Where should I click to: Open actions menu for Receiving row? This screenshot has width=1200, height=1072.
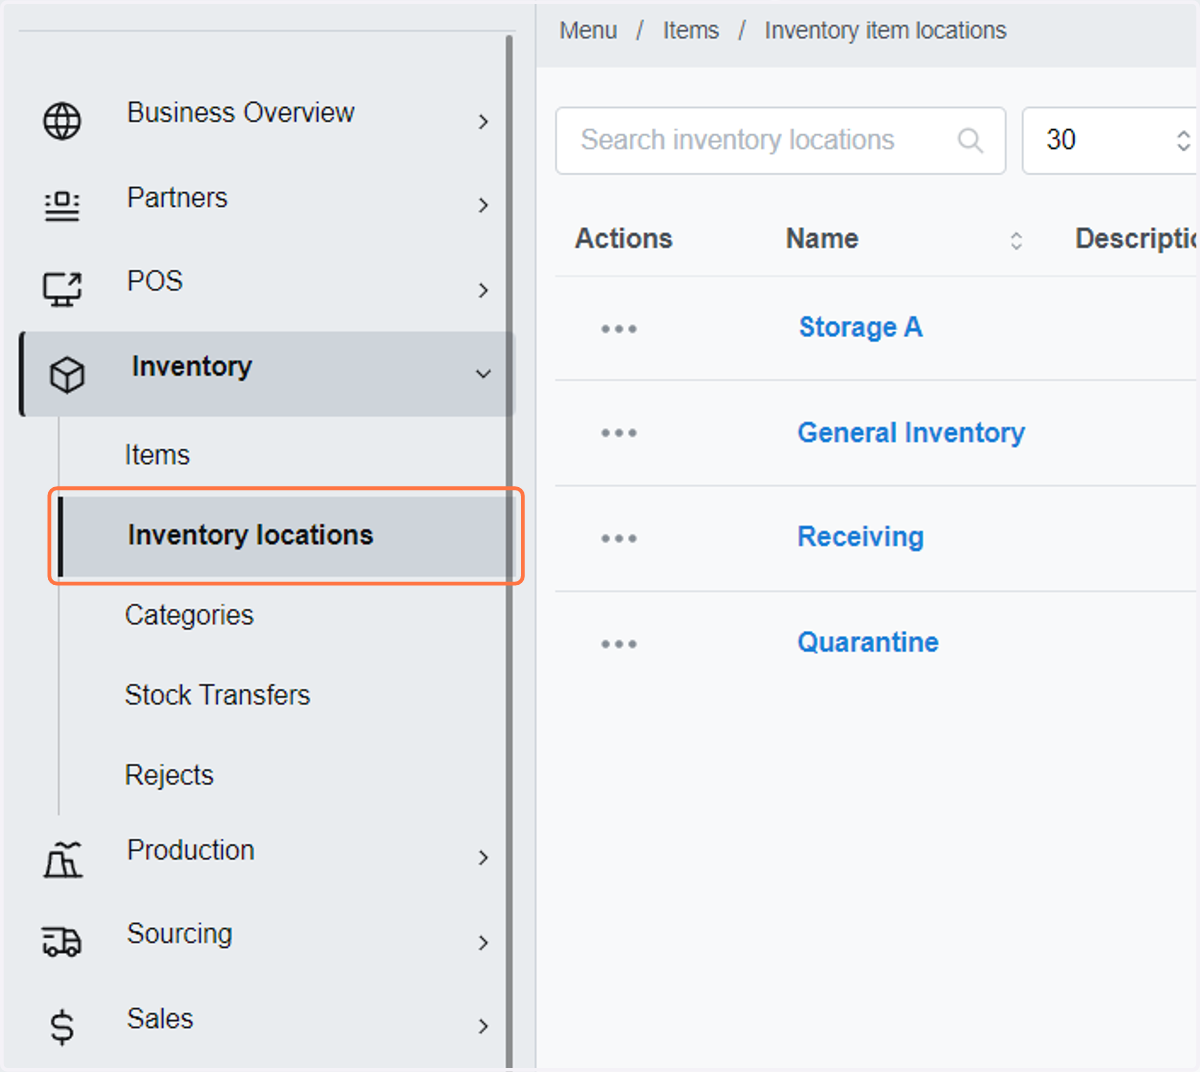coord(619,538)
